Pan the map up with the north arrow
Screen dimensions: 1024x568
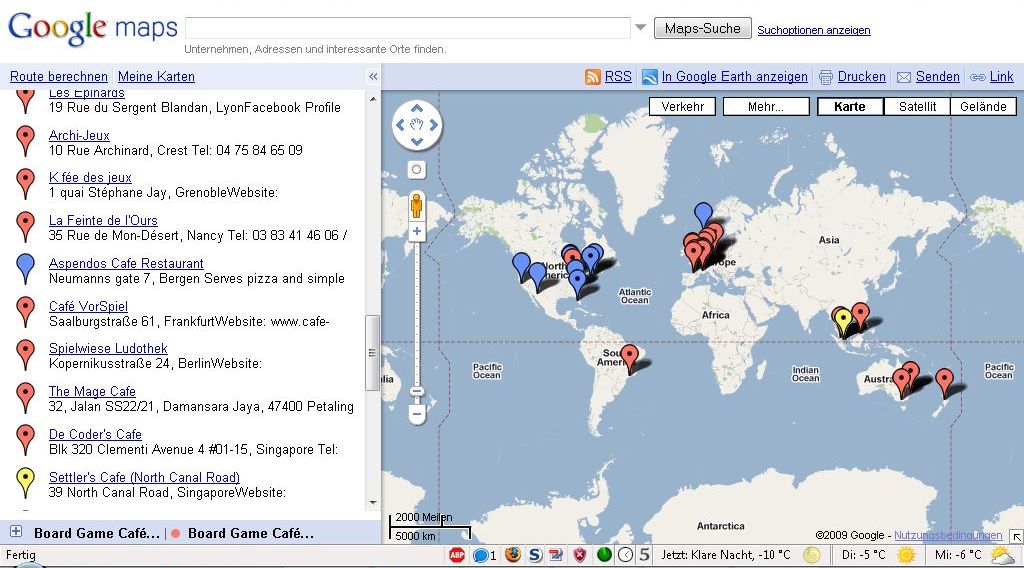[x=417, y=108]
